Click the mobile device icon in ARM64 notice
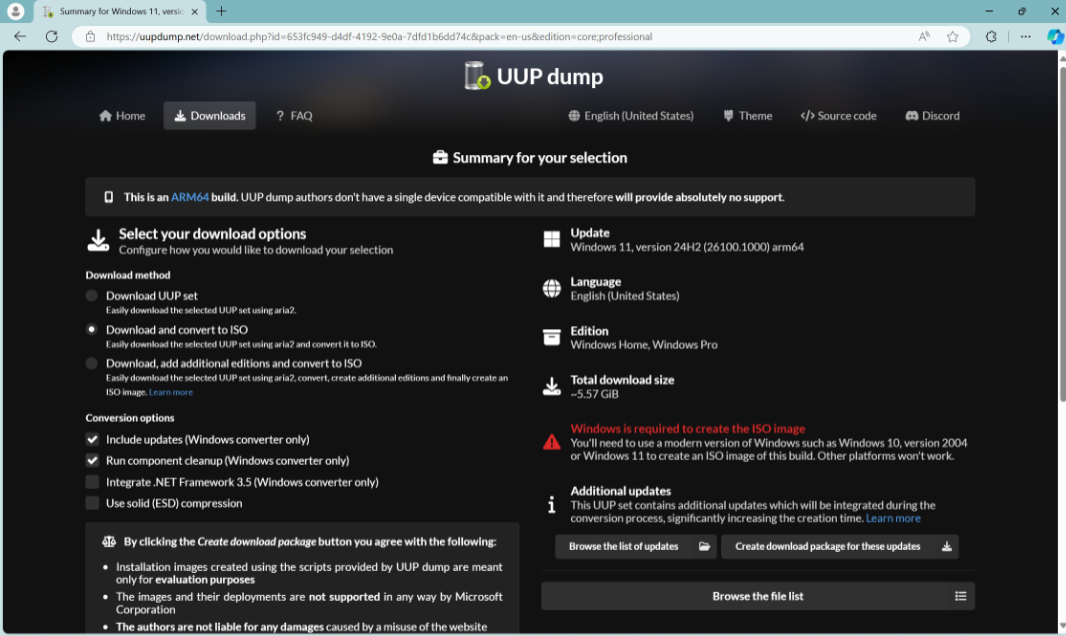The height and width of the screenshot is (636, 1066). (x=108, y=197)
